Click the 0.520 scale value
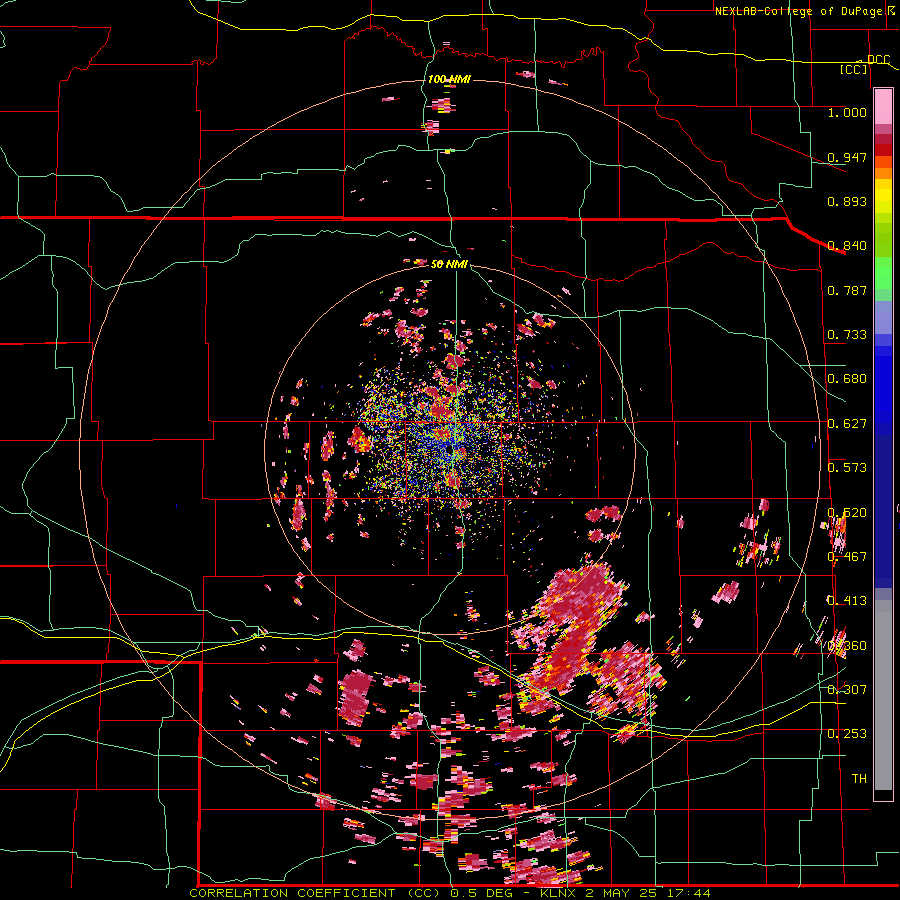 coord(847,512)
